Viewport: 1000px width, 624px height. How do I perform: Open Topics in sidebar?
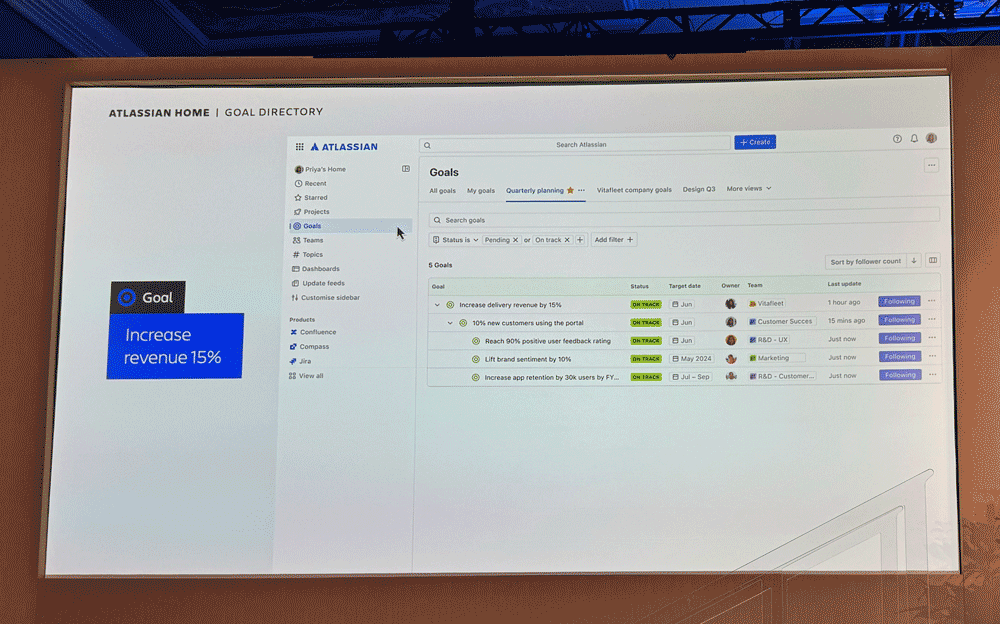point(307,255)
